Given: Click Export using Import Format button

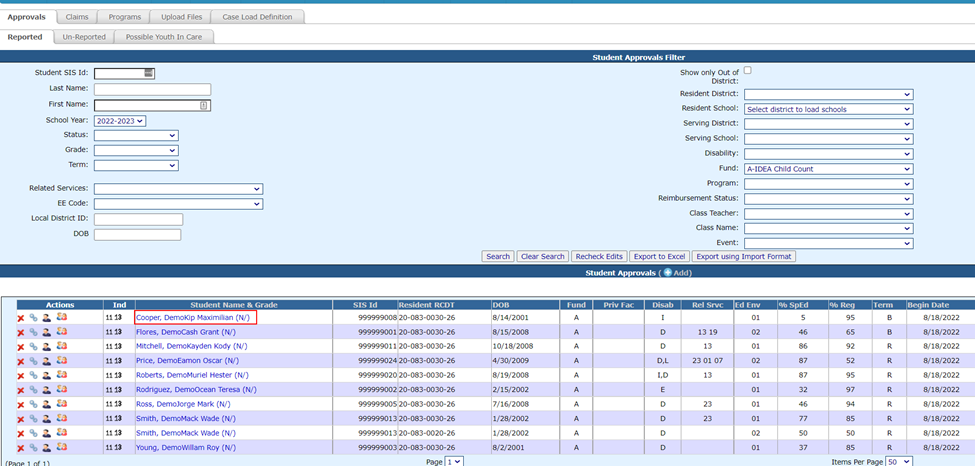Looking at the screenshot, I should click(744, 256).
